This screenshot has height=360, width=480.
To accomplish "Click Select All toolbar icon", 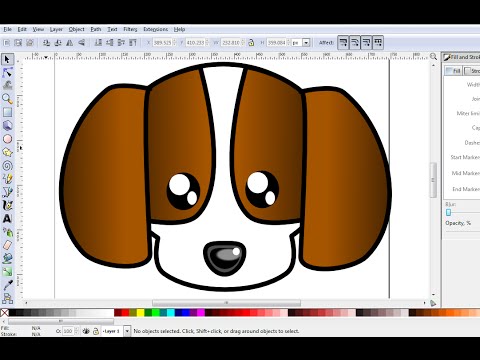I will (x=7, y=43).
